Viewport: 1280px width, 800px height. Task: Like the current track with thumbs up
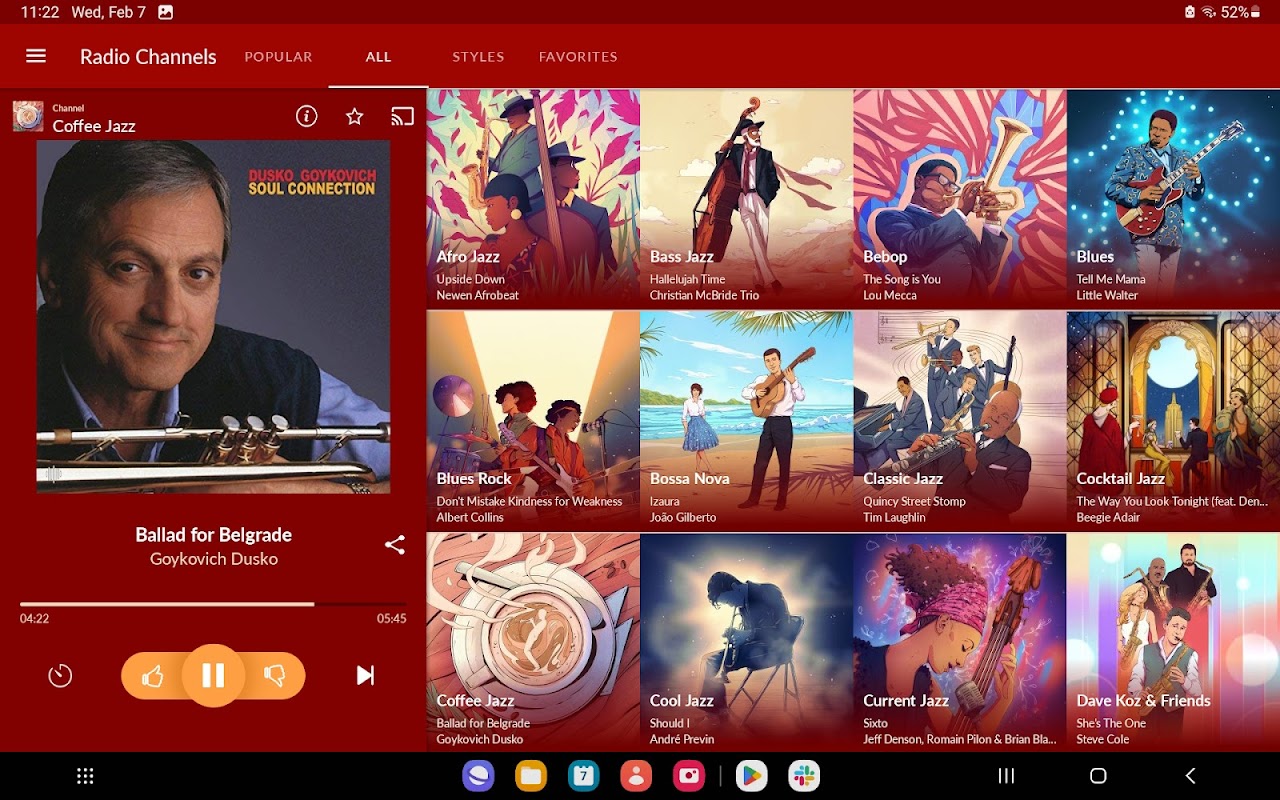(x=153, y=677)
